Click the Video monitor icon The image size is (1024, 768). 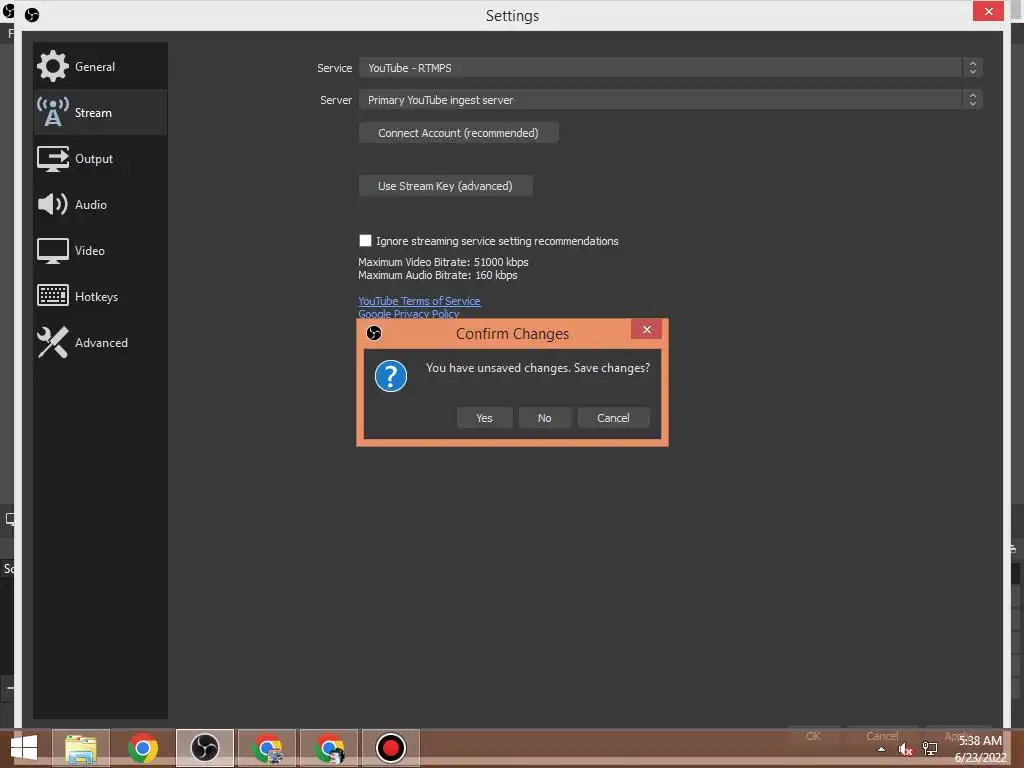click(52, 251)
